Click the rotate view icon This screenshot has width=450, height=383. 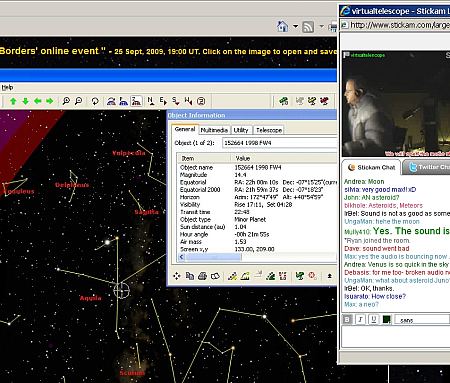(x=95, y=101)
